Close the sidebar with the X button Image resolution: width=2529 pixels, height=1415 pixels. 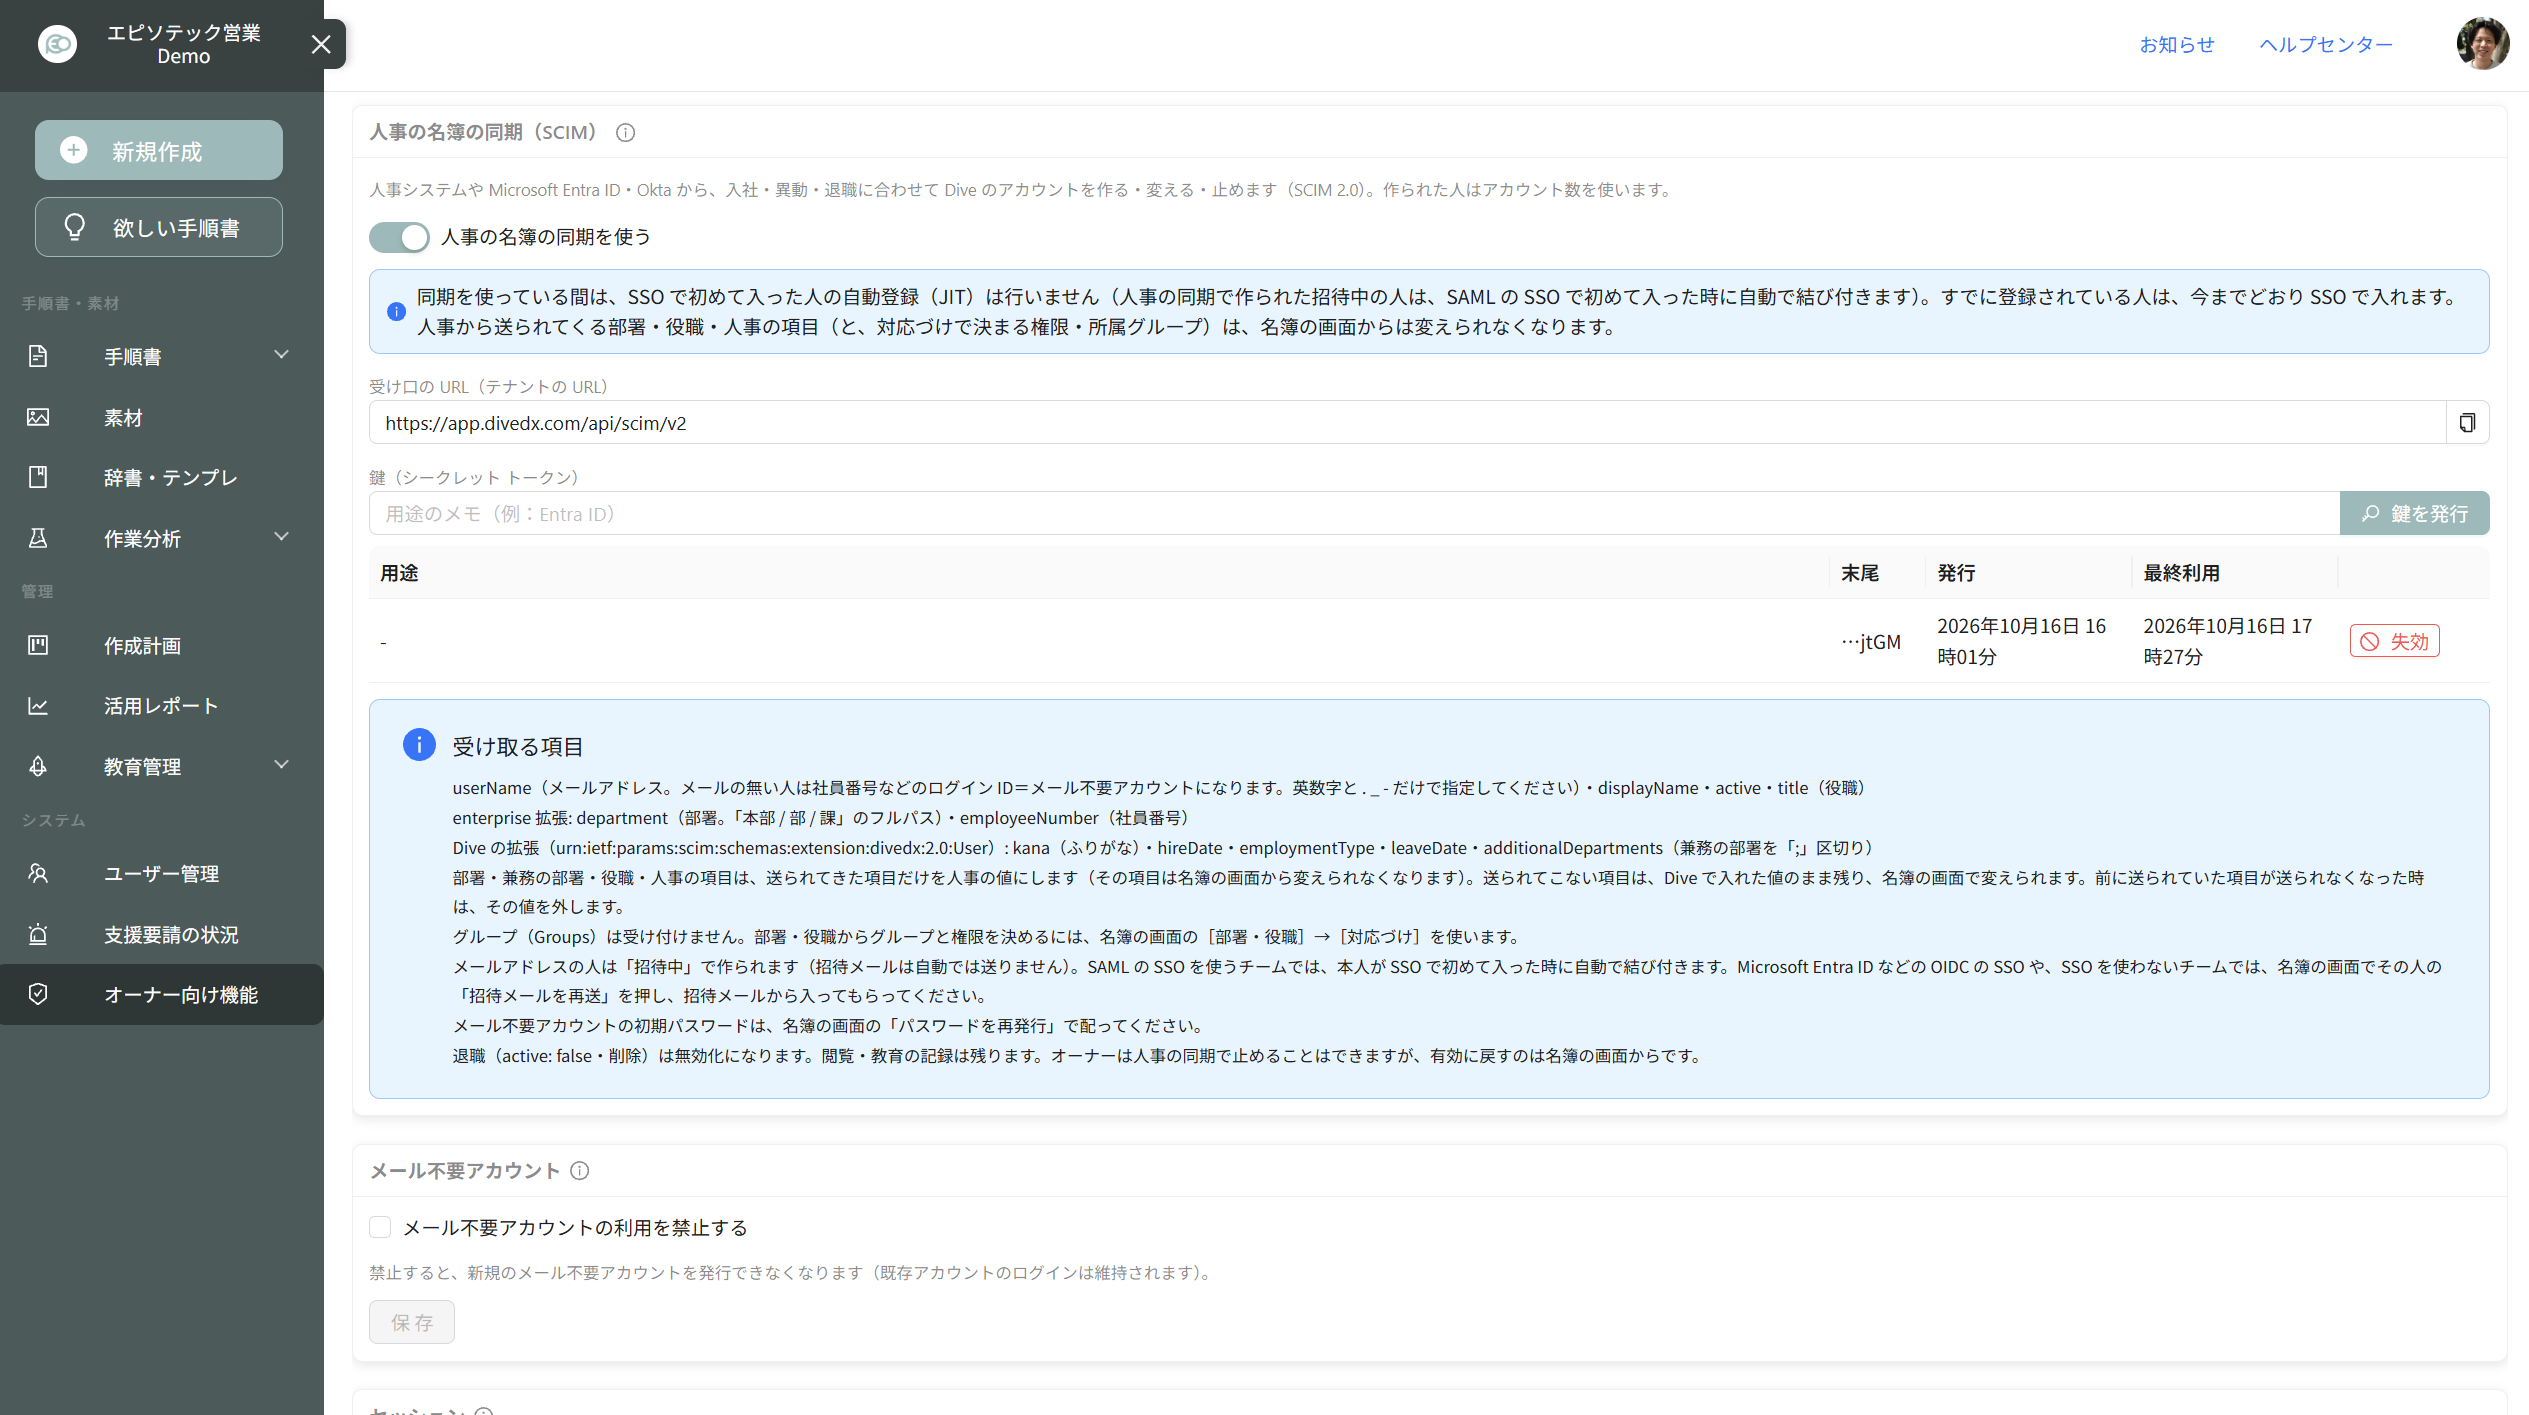(x=321, y=44)
